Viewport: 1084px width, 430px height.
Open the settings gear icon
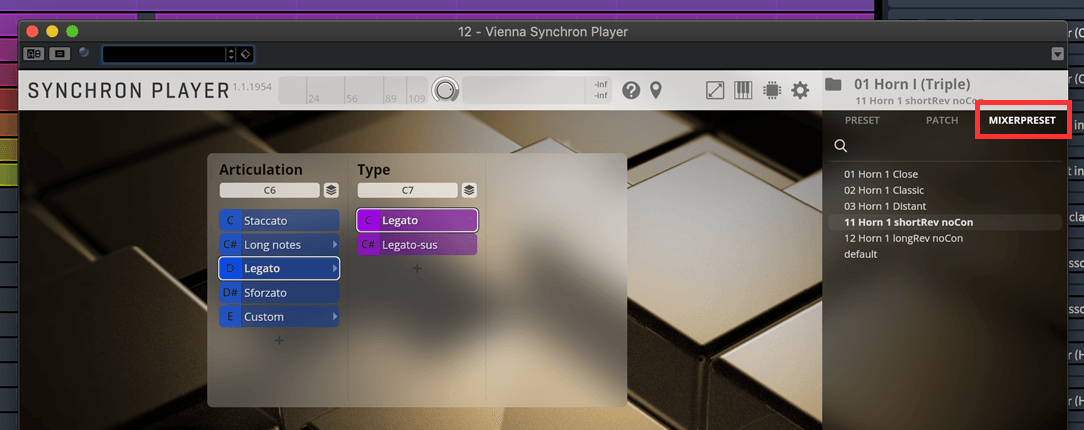(800, 90)
